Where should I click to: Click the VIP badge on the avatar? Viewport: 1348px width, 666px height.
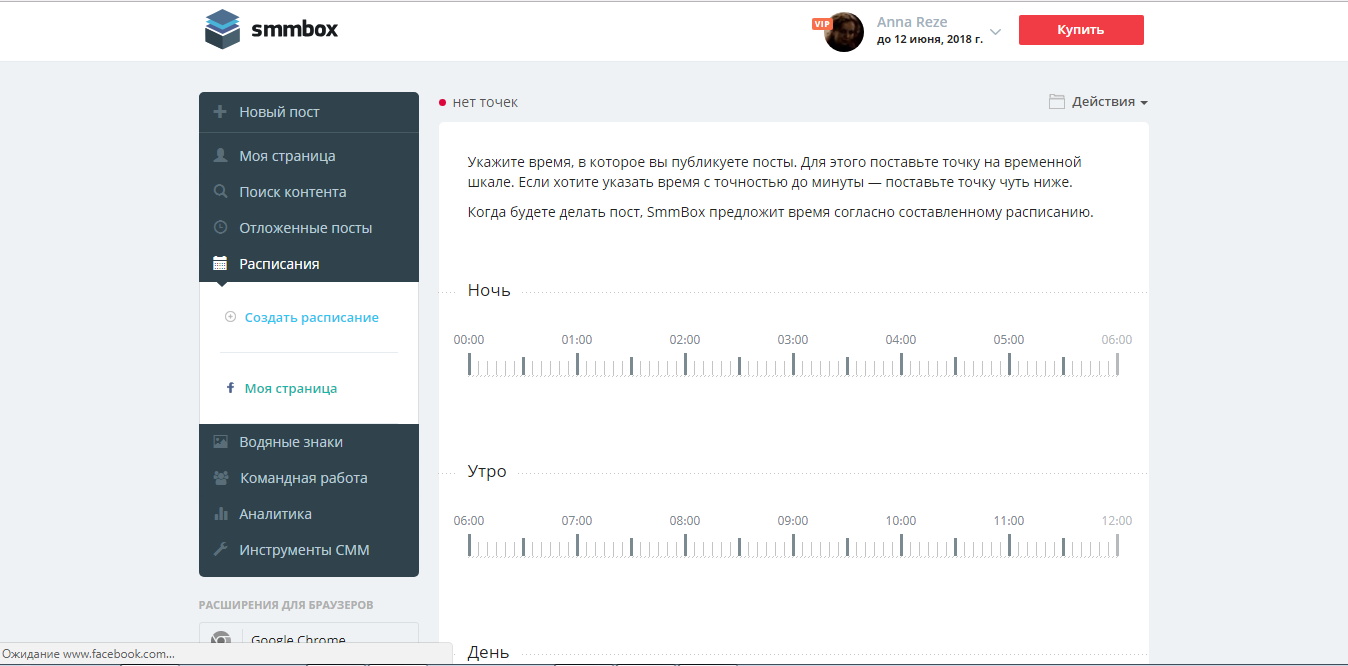[822, 23]
